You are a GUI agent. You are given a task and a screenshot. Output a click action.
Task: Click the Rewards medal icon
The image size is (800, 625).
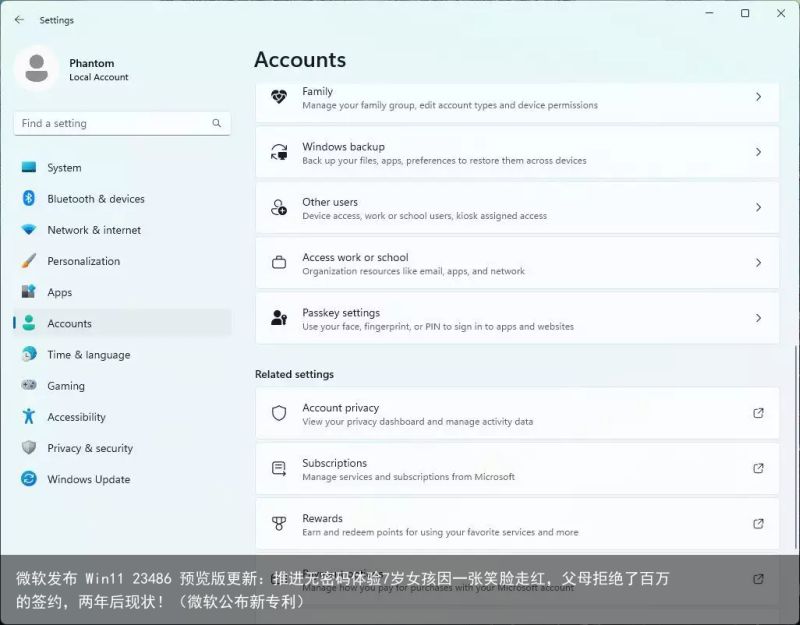coord(279,523)
